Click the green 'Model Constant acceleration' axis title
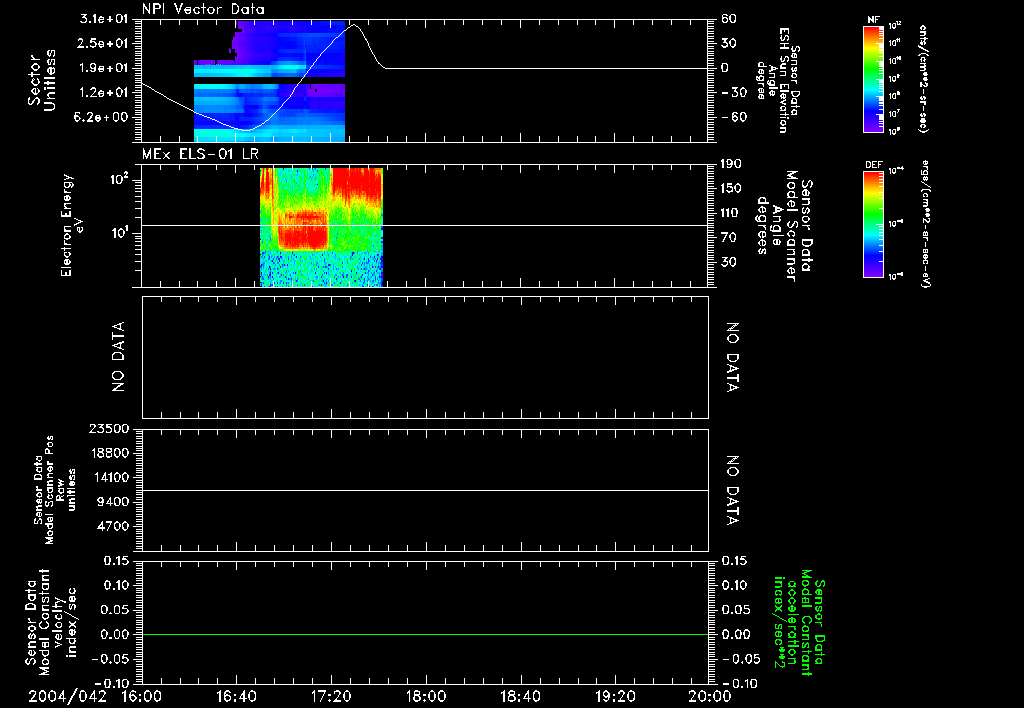 click(x=800, y=622)
